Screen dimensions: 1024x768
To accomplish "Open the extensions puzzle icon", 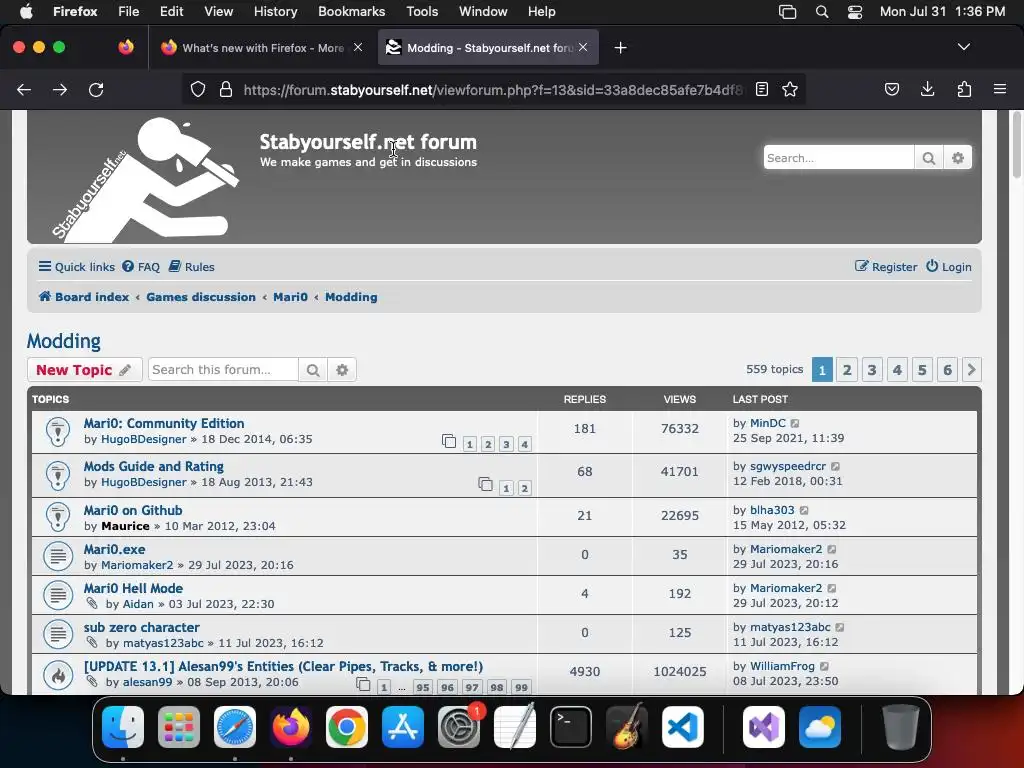I will click(x=964, y=89).
